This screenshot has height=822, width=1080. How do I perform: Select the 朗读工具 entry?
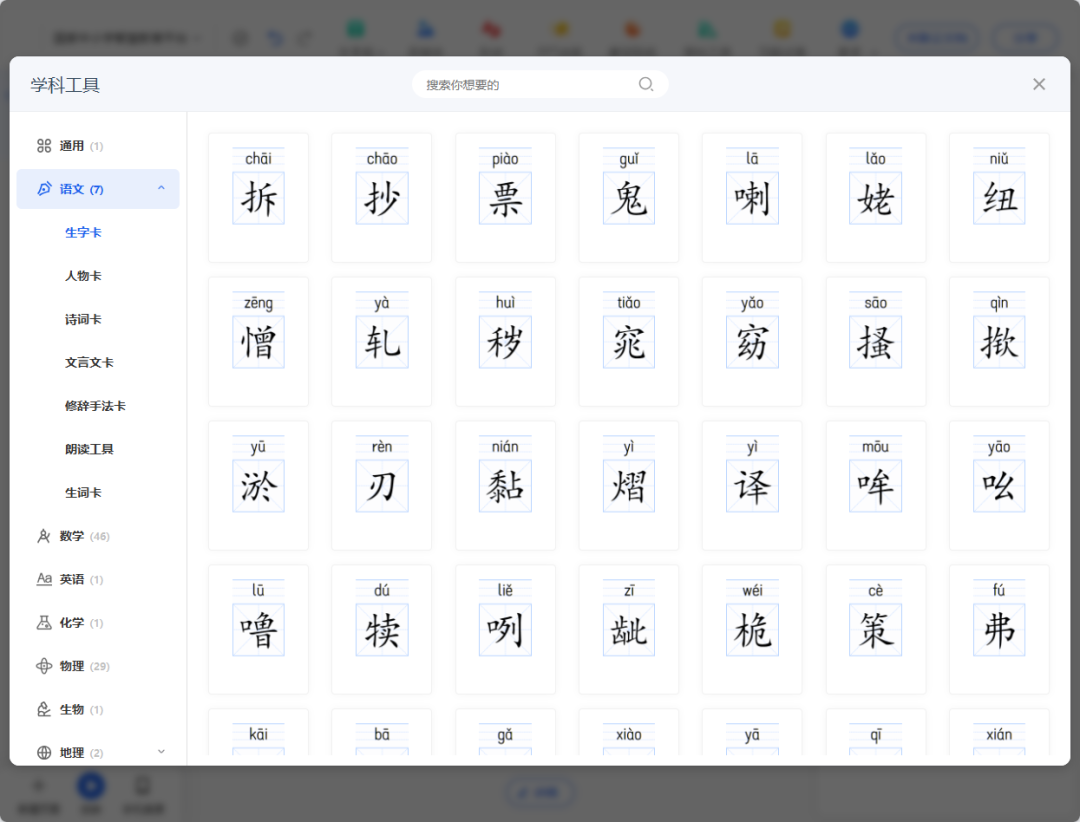(x=89, y=450)
